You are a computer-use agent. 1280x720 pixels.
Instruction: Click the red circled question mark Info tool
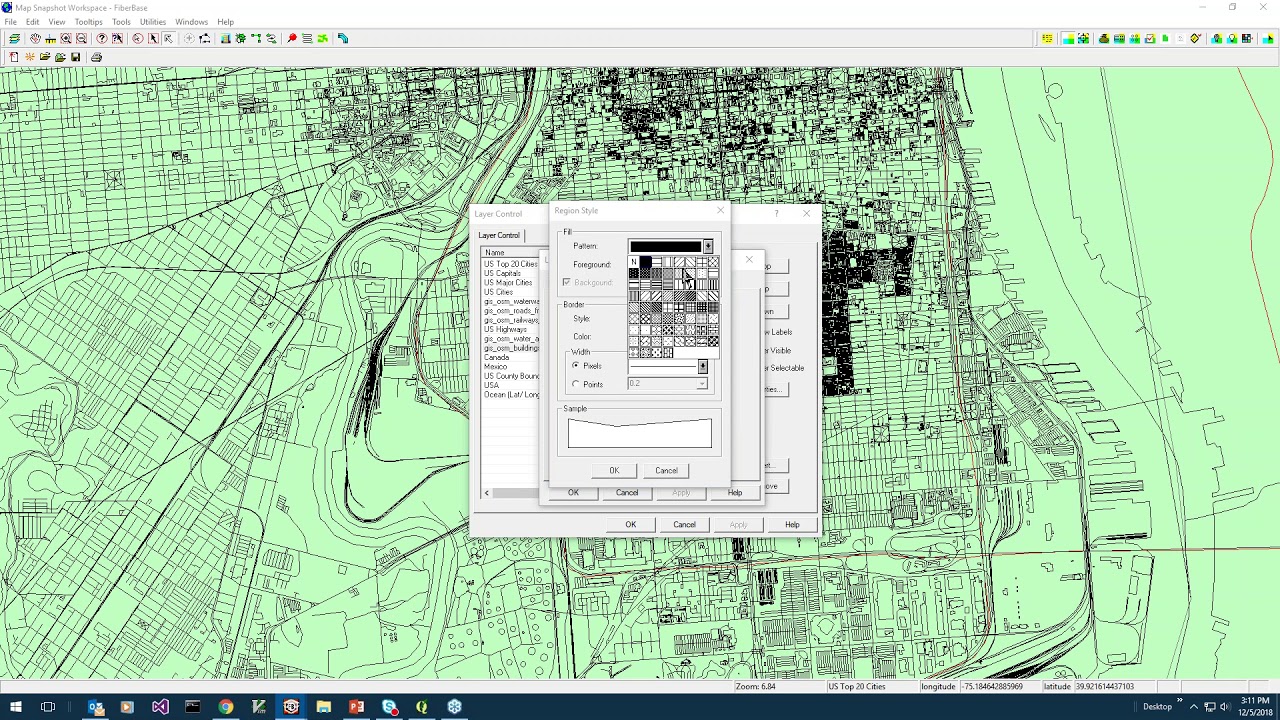pos(102,38)
